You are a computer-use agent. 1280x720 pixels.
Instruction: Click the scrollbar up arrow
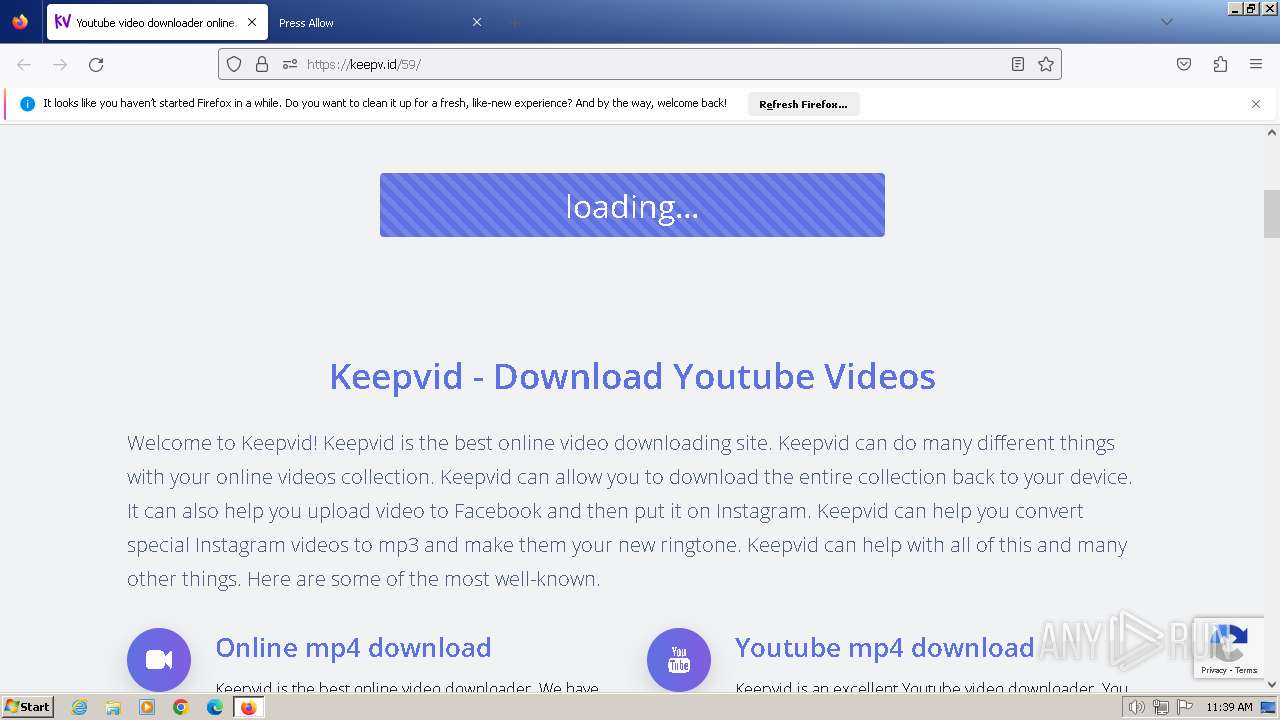[1272, 132]
